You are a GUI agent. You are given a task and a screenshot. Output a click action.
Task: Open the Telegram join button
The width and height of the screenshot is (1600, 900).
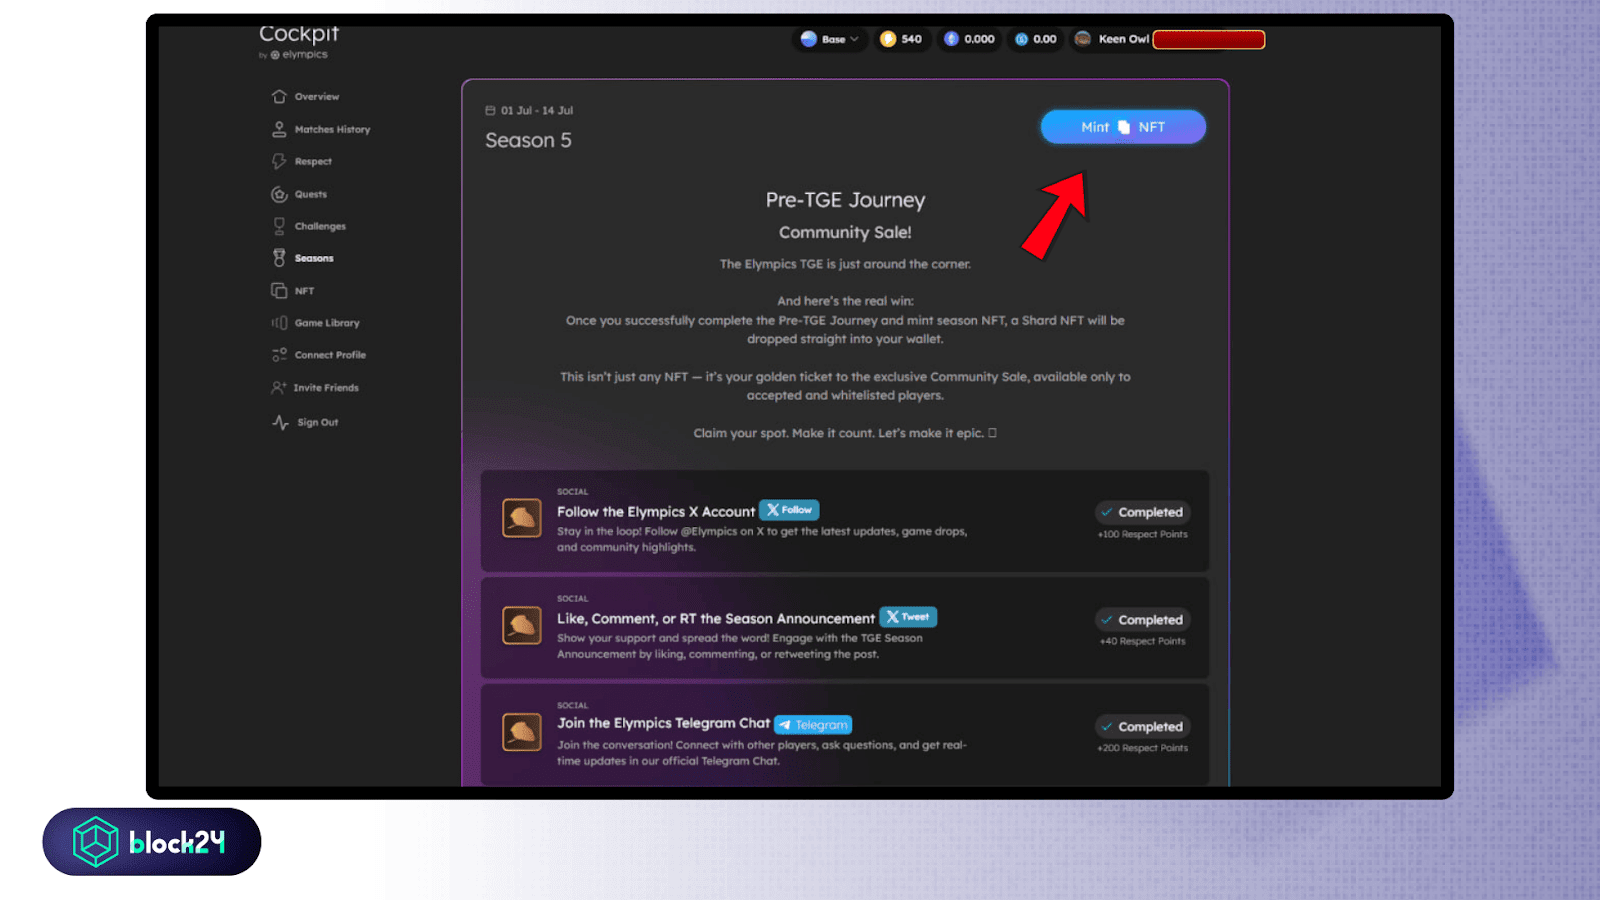click(x=813, y=725)
